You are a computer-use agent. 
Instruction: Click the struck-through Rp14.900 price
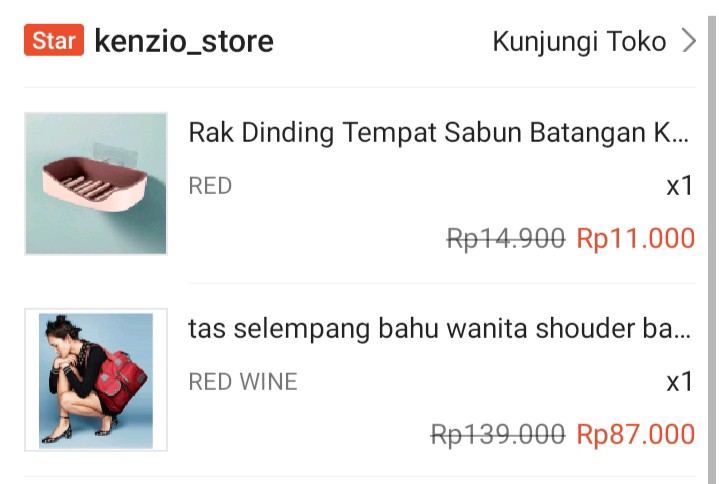pyautogui.click(x=506, y=239)
